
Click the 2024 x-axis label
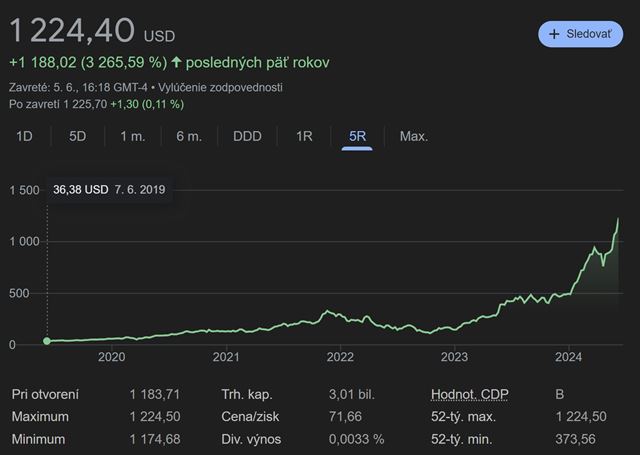(x=568, y=357)
